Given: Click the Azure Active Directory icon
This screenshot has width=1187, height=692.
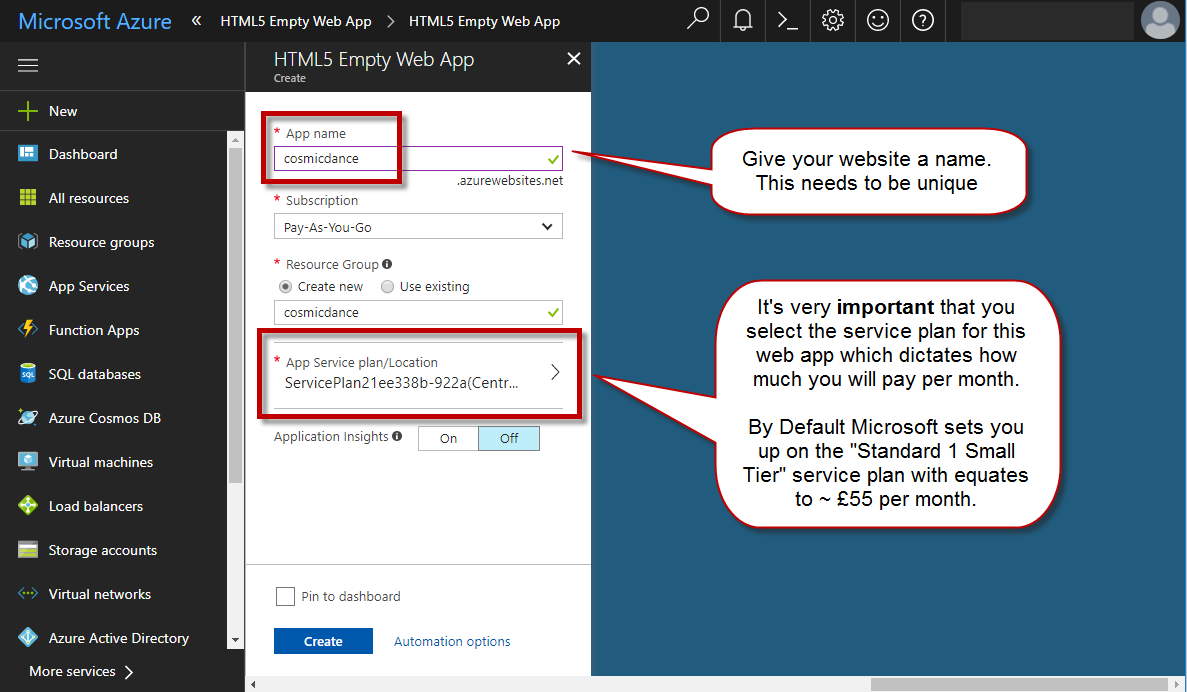Looking at the screenshot, I should pos(28,637).
